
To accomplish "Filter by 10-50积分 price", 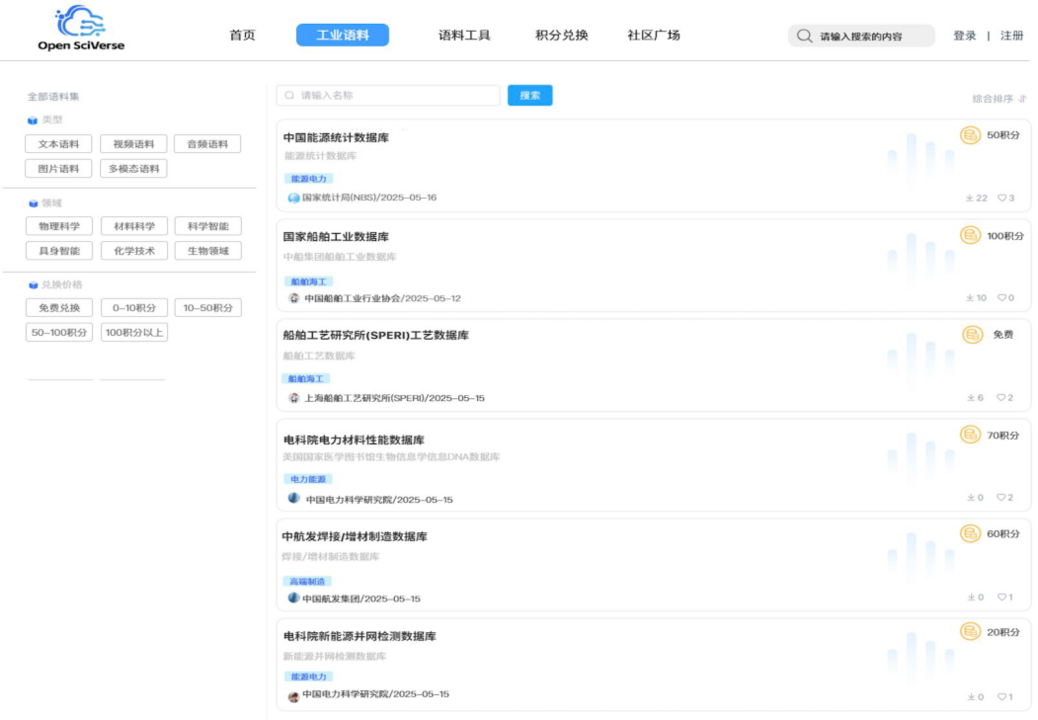I will pyautogui.click(x=208, y=308).
